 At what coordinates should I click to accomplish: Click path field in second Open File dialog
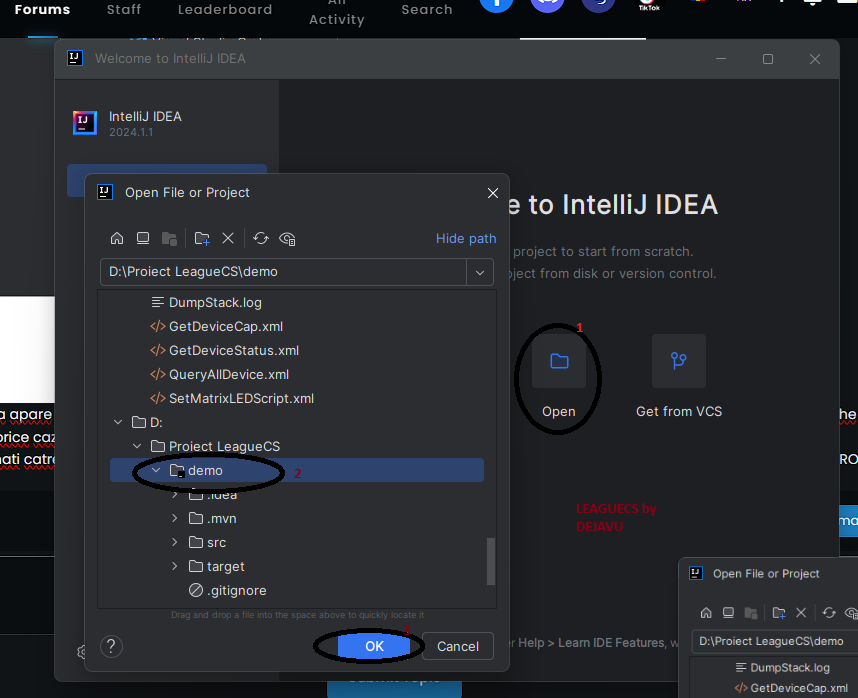[x=775, y=641]
